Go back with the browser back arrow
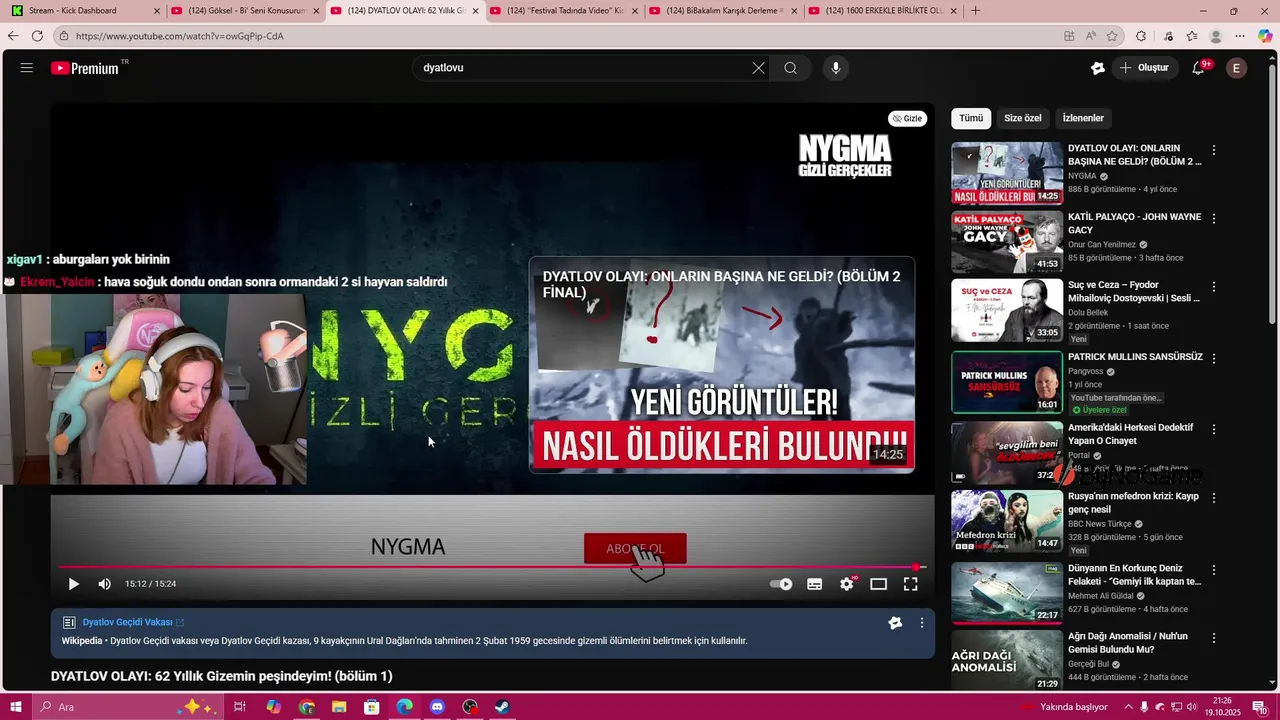The width and height of the screenshot is (1280, 720). (13, 36)
